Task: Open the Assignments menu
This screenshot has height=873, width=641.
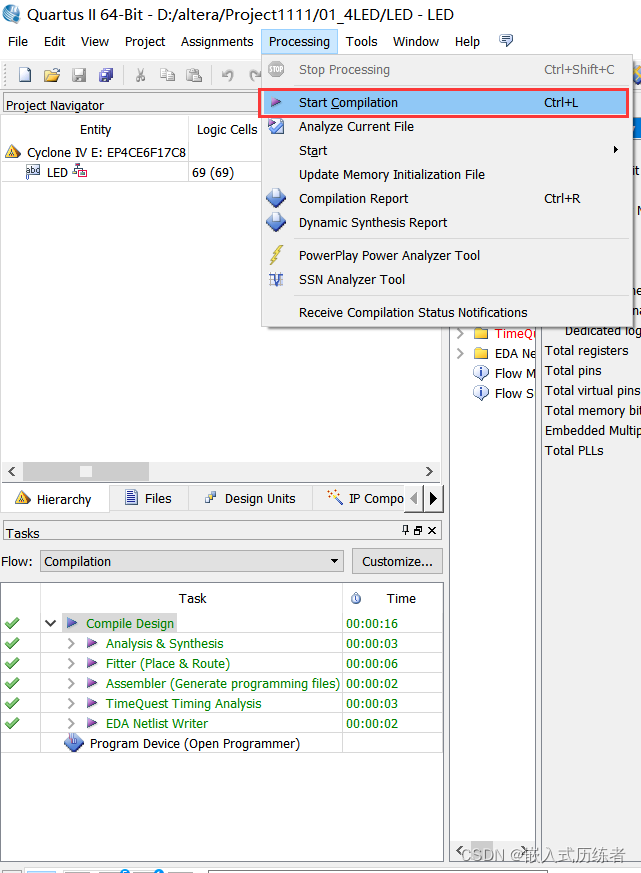Action: point(217,42)
